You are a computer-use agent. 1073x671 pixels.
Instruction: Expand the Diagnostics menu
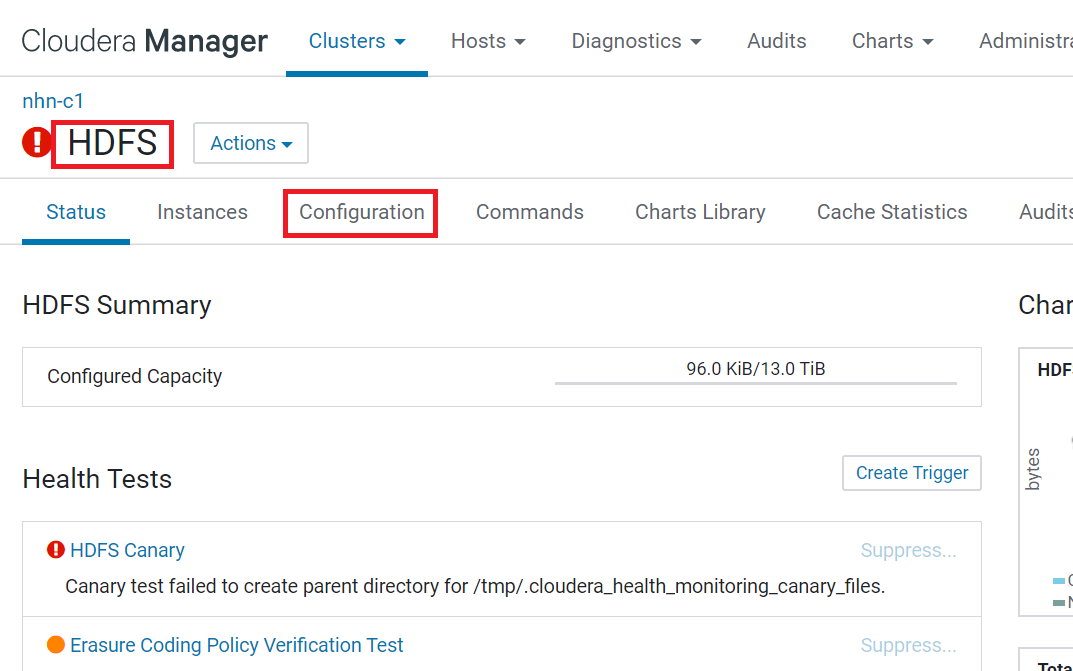click(x=636, y=41)
